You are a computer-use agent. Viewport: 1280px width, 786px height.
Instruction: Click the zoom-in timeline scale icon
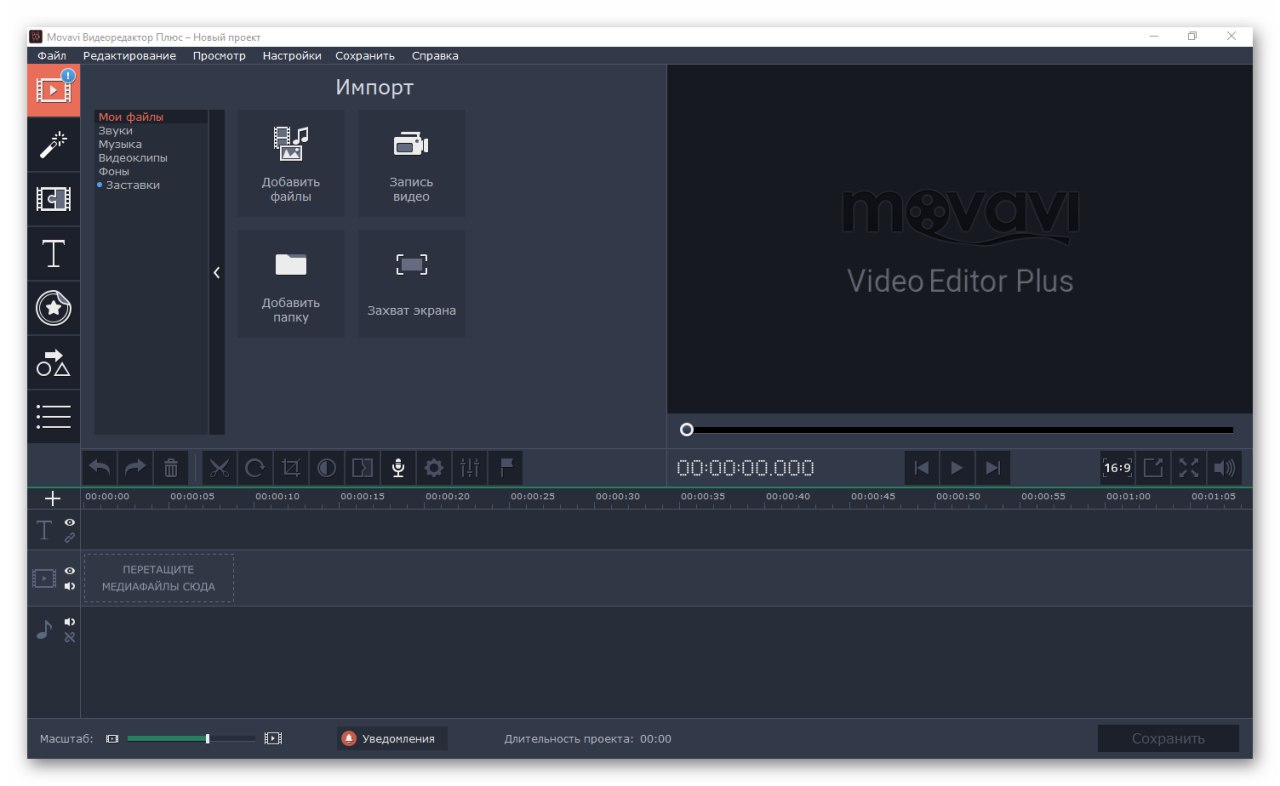click(x=273, y=739)
